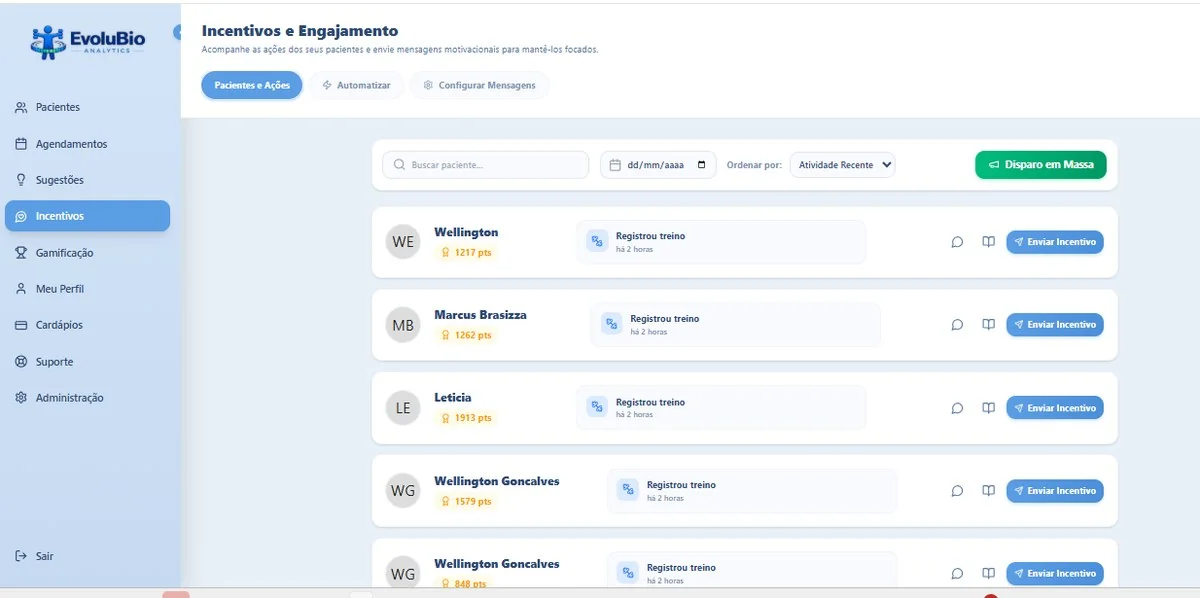Switch to the Configurar Mensagens tab
This screenshot has width=1200, height=598.
coord(479,85)
